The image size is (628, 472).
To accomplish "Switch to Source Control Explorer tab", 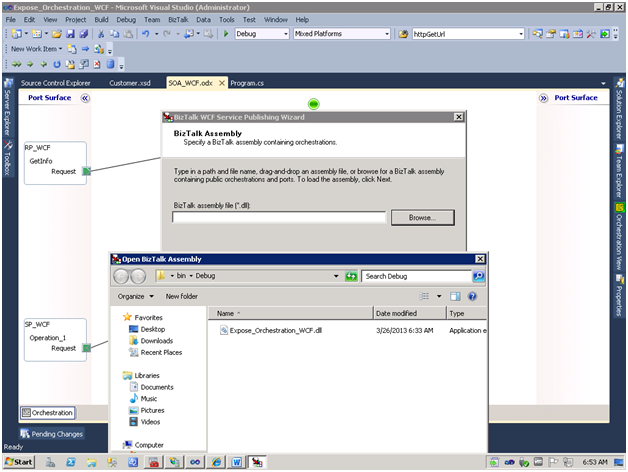I will coord(55,83).
